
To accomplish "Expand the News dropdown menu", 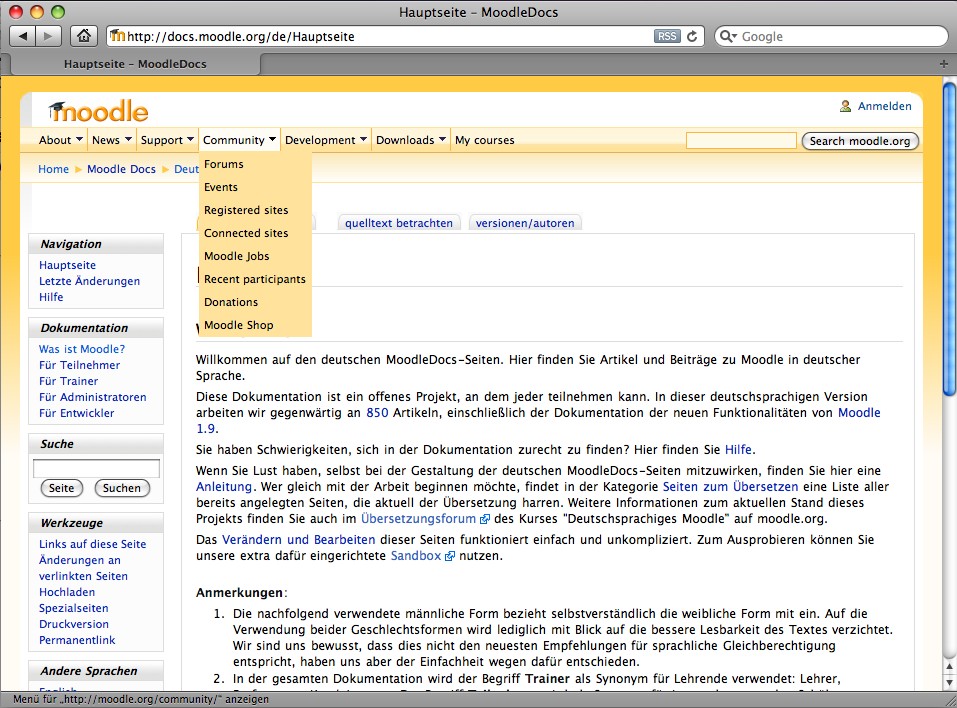I will tap(112, 140).
